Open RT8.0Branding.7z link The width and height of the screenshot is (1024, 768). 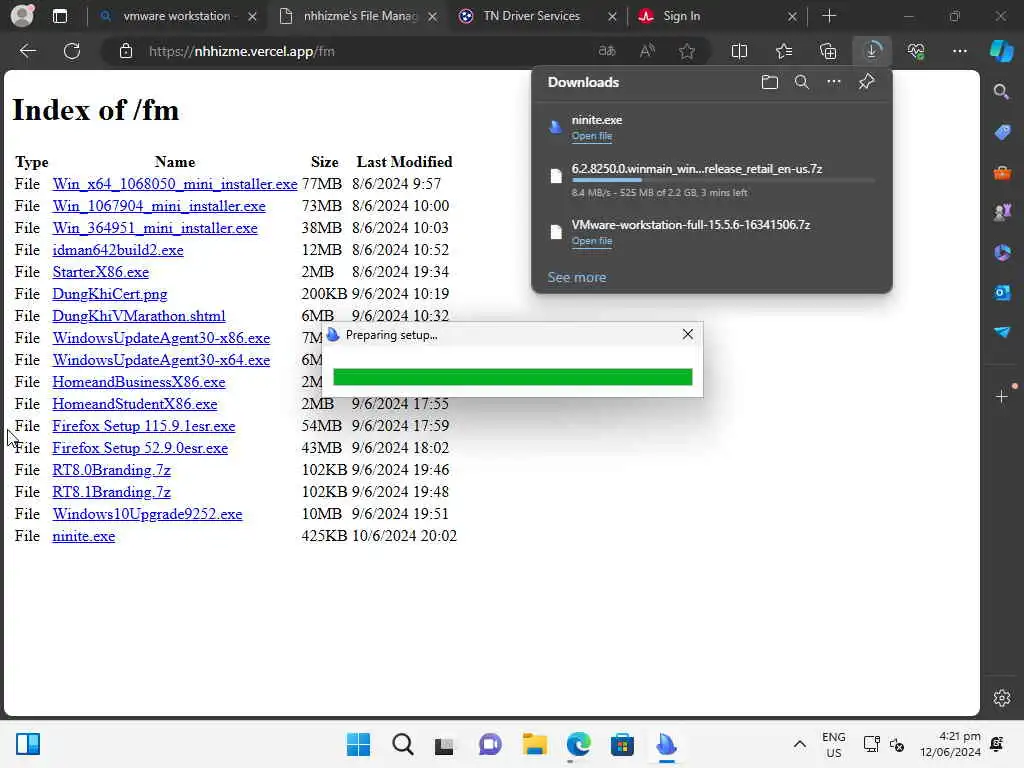pyautogui.click(x=111, y=470)
